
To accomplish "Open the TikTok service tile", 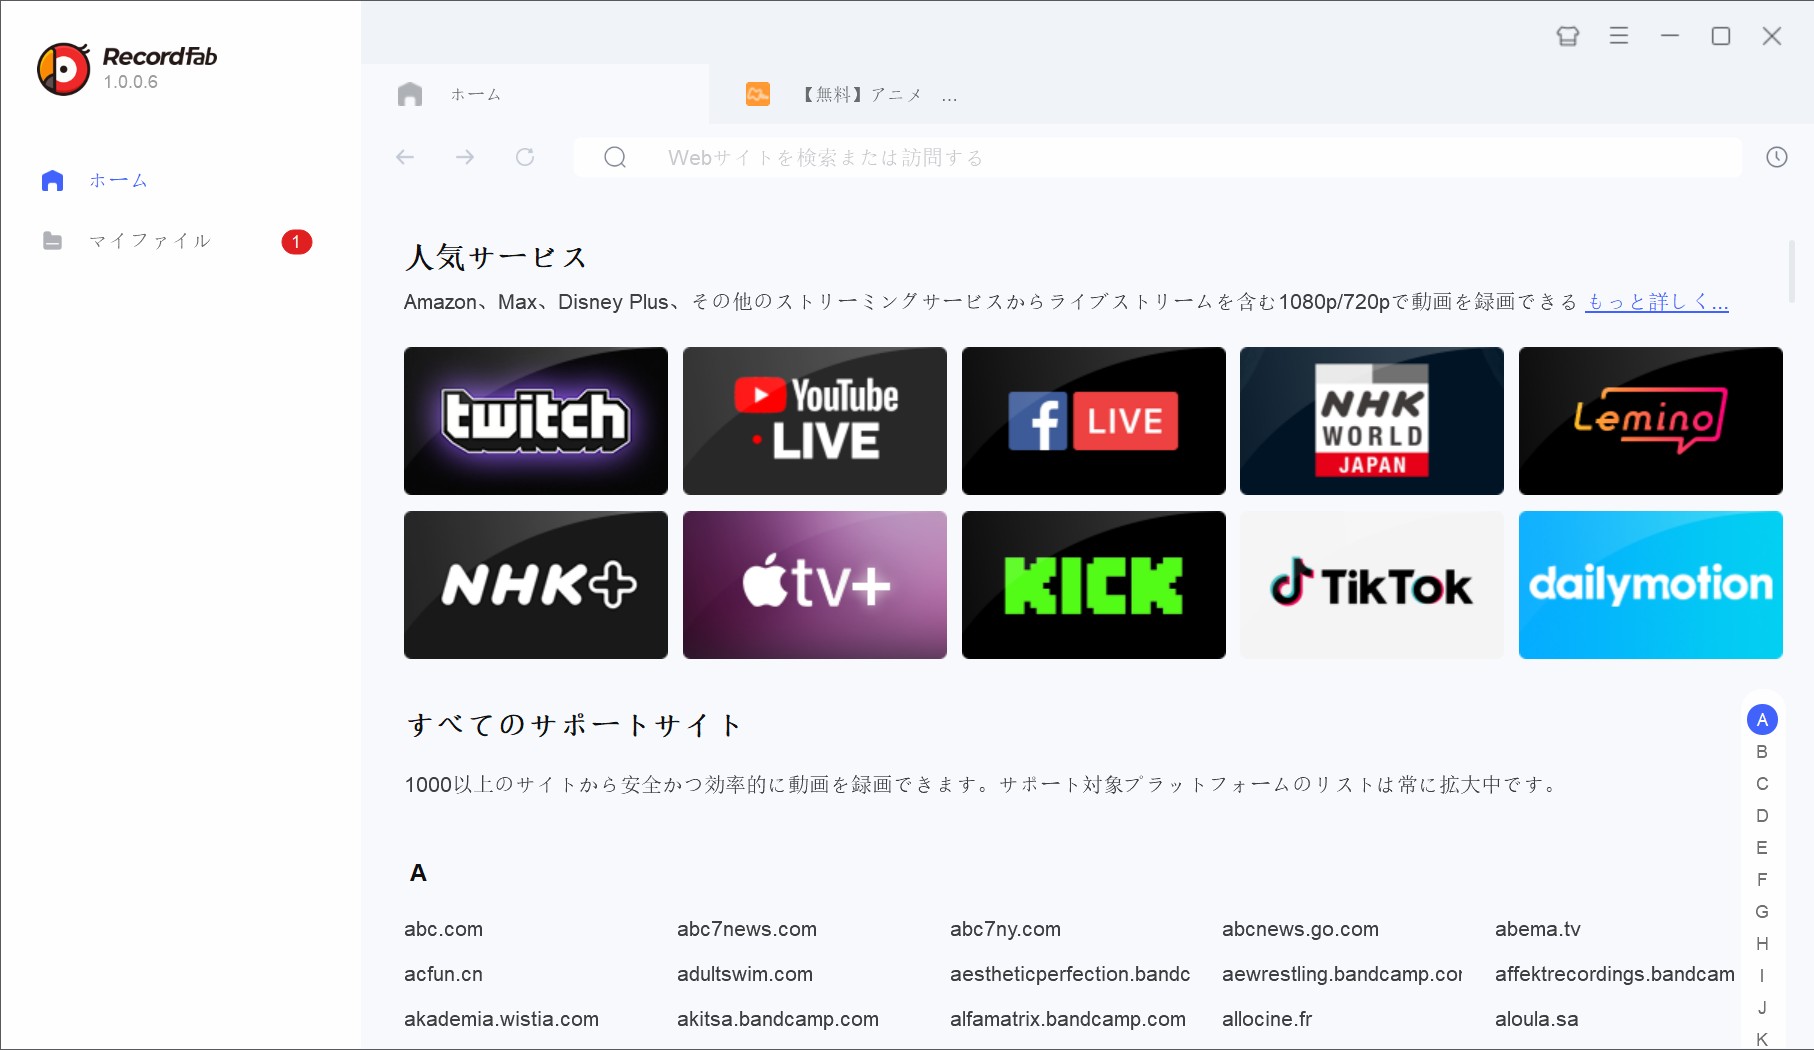I will [x=1372, y=585].
